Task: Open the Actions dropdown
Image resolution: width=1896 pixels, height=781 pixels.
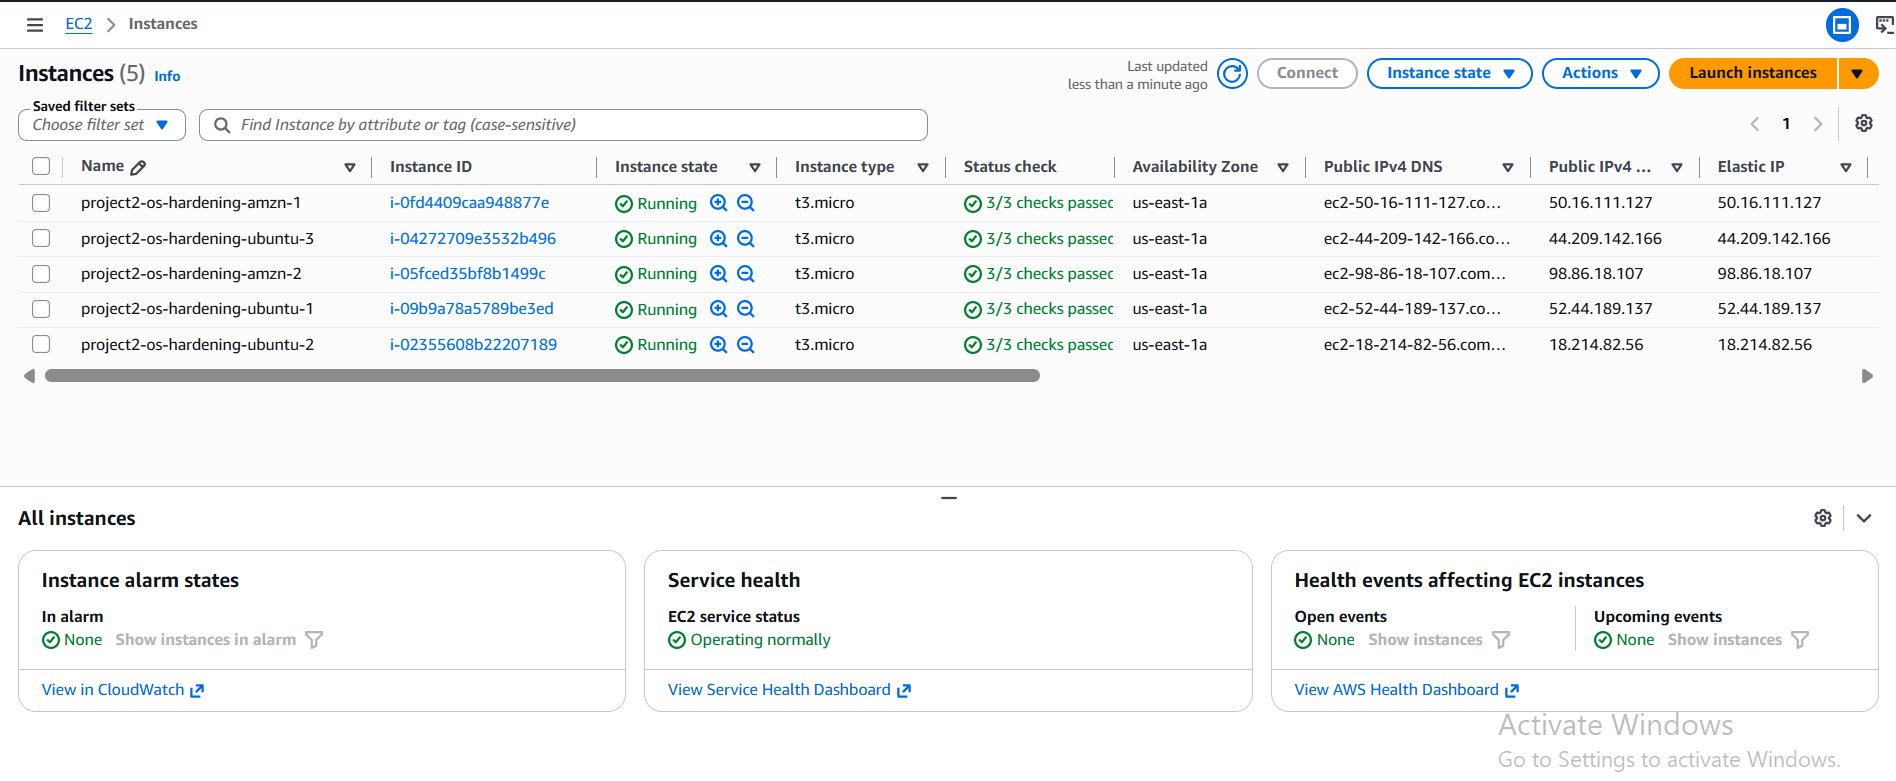Action: pyautogui.click(x=1600, y=73)
